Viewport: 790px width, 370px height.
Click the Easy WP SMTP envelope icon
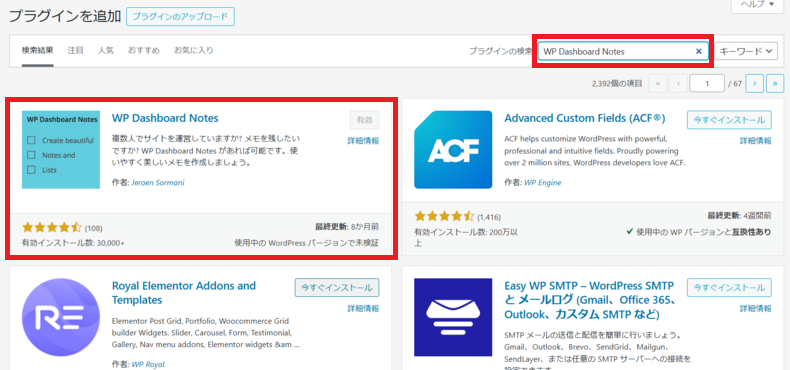coord(453,318)
